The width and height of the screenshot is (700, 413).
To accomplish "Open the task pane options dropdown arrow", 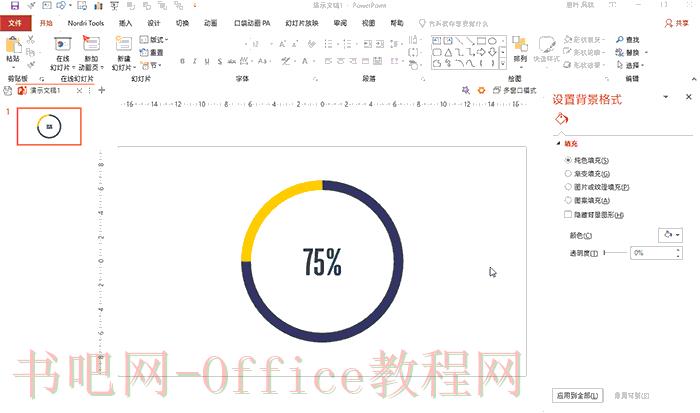I will click(666, 97).
